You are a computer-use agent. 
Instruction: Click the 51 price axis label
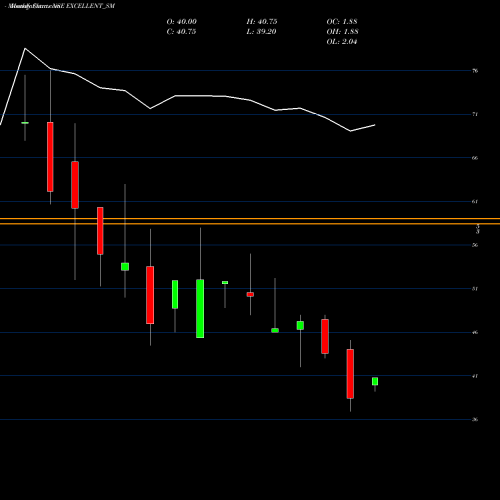tap(475, 289)
